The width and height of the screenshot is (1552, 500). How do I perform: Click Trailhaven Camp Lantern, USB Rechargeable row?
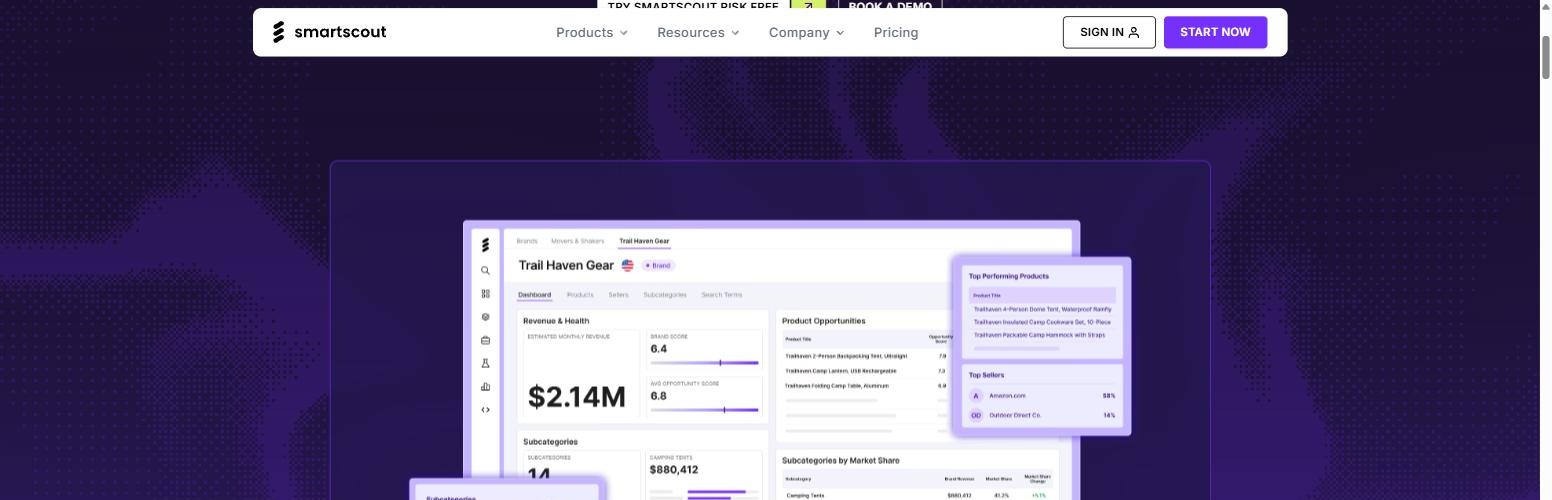pos(865,371)
